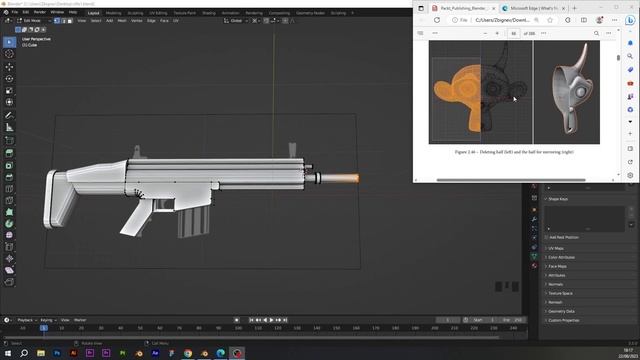Select the Loop Cut tool

click(x=9, y=189)
